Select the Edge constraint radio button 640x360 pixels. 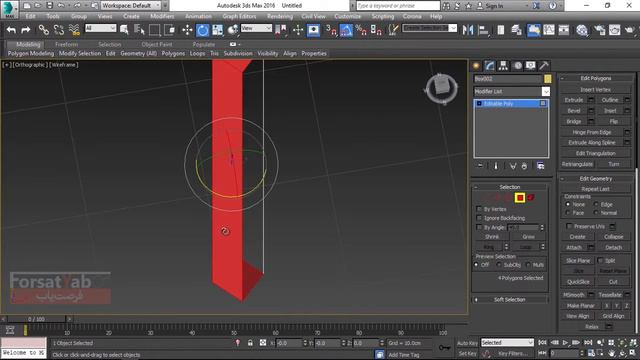pos(596,204)
